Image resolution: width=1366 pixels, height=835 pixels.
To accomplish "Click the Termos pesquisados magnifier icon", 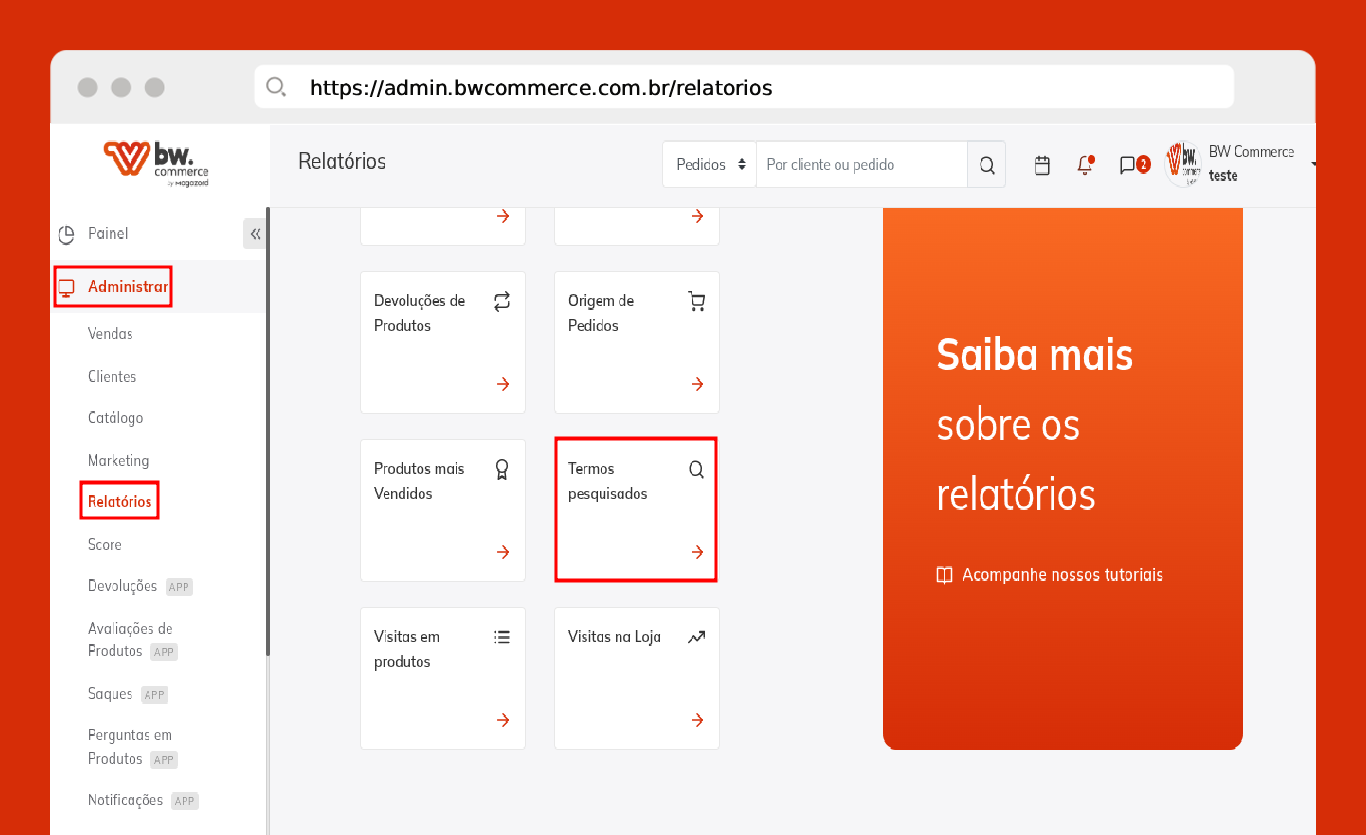I will pos(697,469).
